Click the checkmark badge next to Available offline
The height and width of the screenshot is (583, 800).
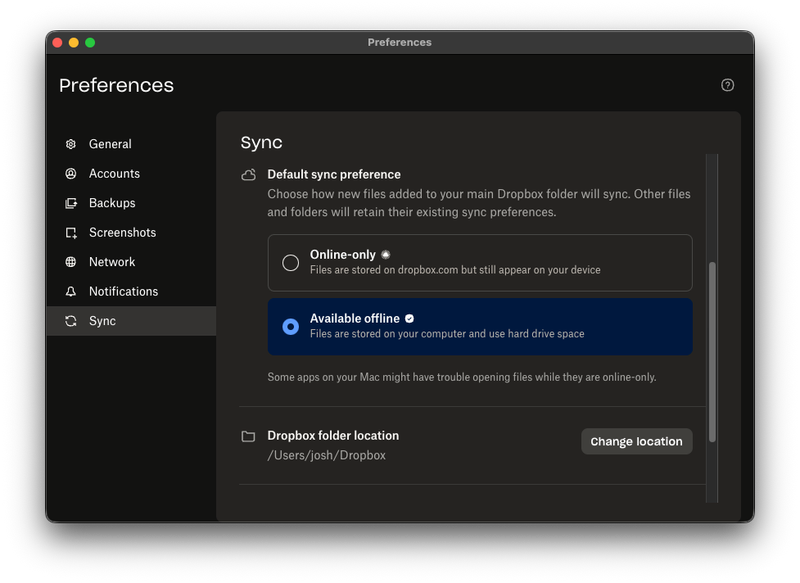[409, 319]
